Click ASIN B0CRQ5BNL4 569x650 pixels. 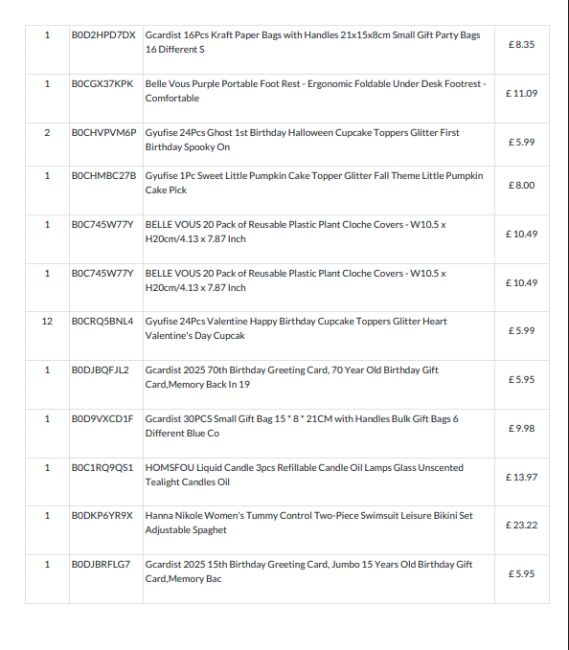[102, 321]
